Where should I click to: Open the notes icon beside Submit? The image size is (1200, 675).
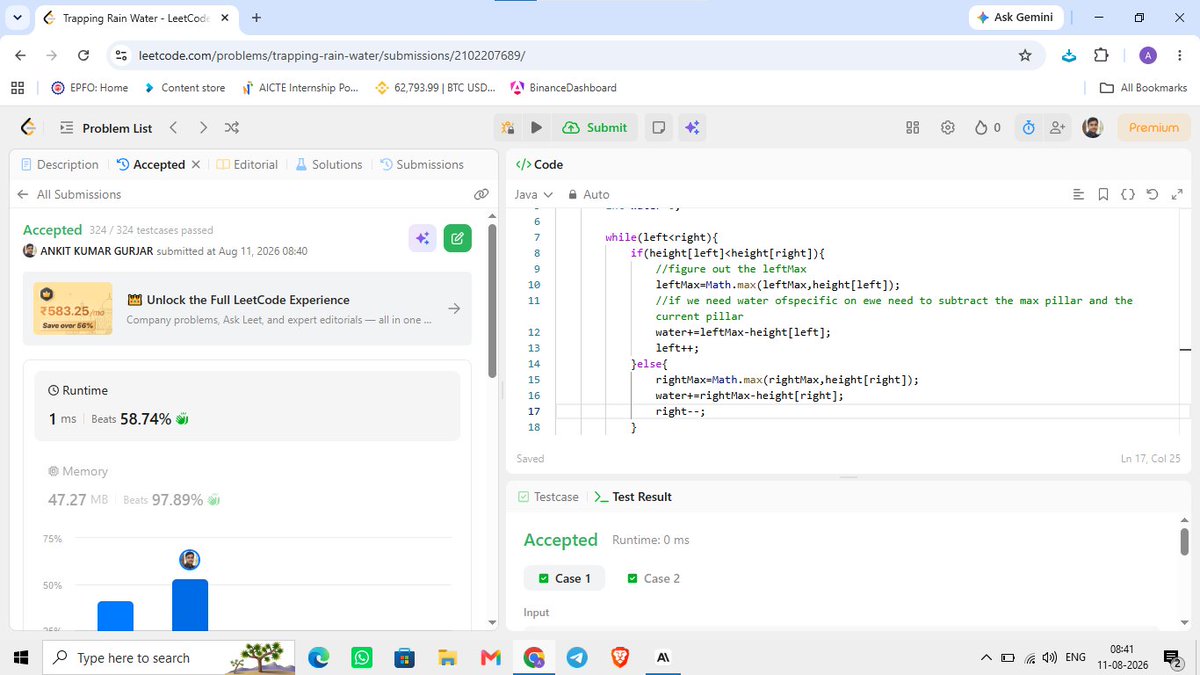coord(658,127)
